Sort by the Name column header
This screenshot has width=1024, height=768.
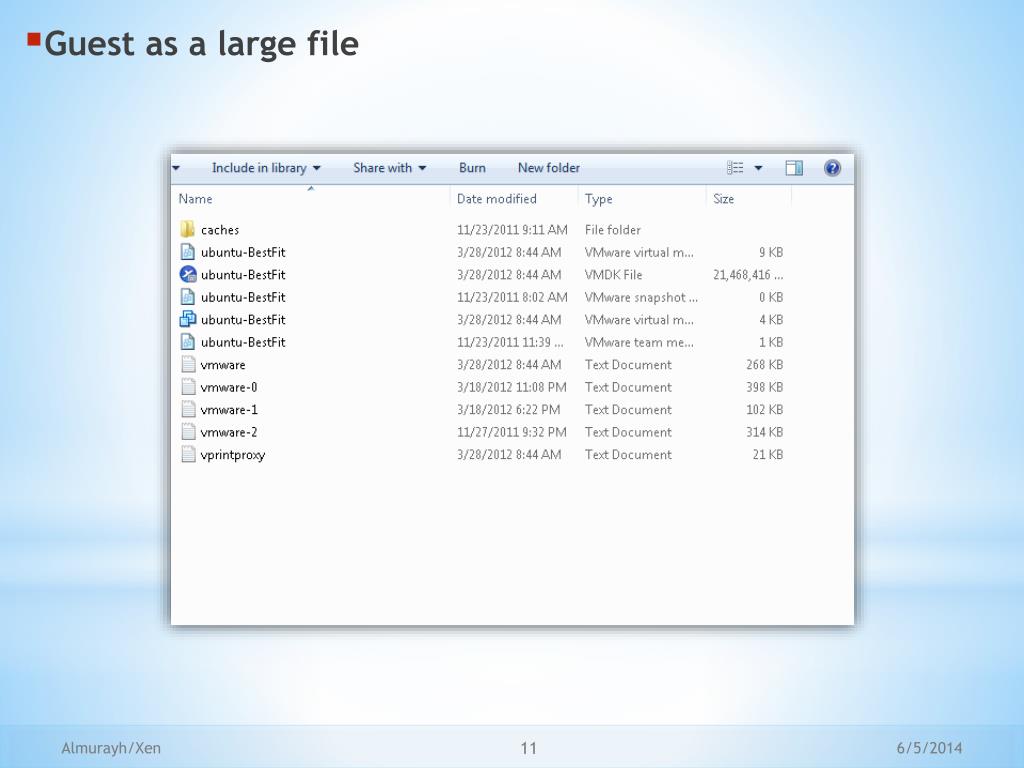coord(195,199)
